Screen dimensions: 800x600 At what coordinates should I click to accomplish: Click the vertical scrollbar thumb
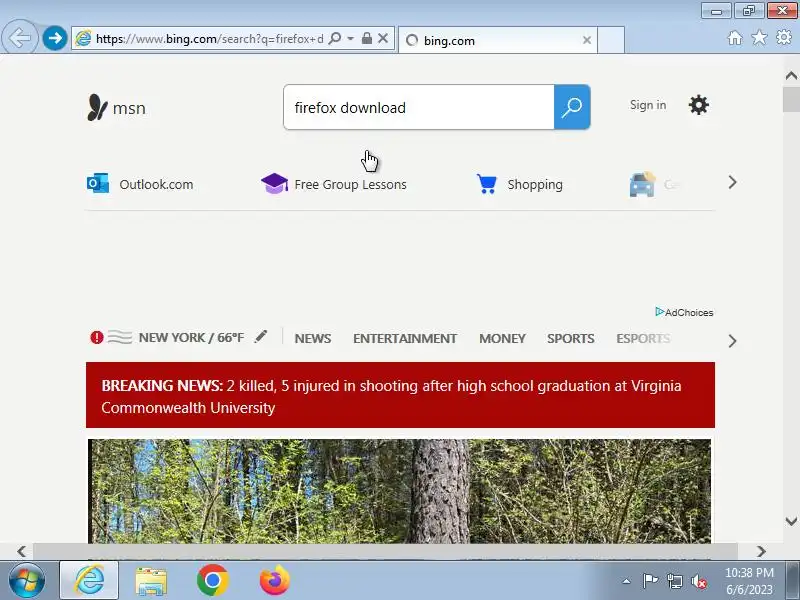pyautogui.click(x=791, y=99)
